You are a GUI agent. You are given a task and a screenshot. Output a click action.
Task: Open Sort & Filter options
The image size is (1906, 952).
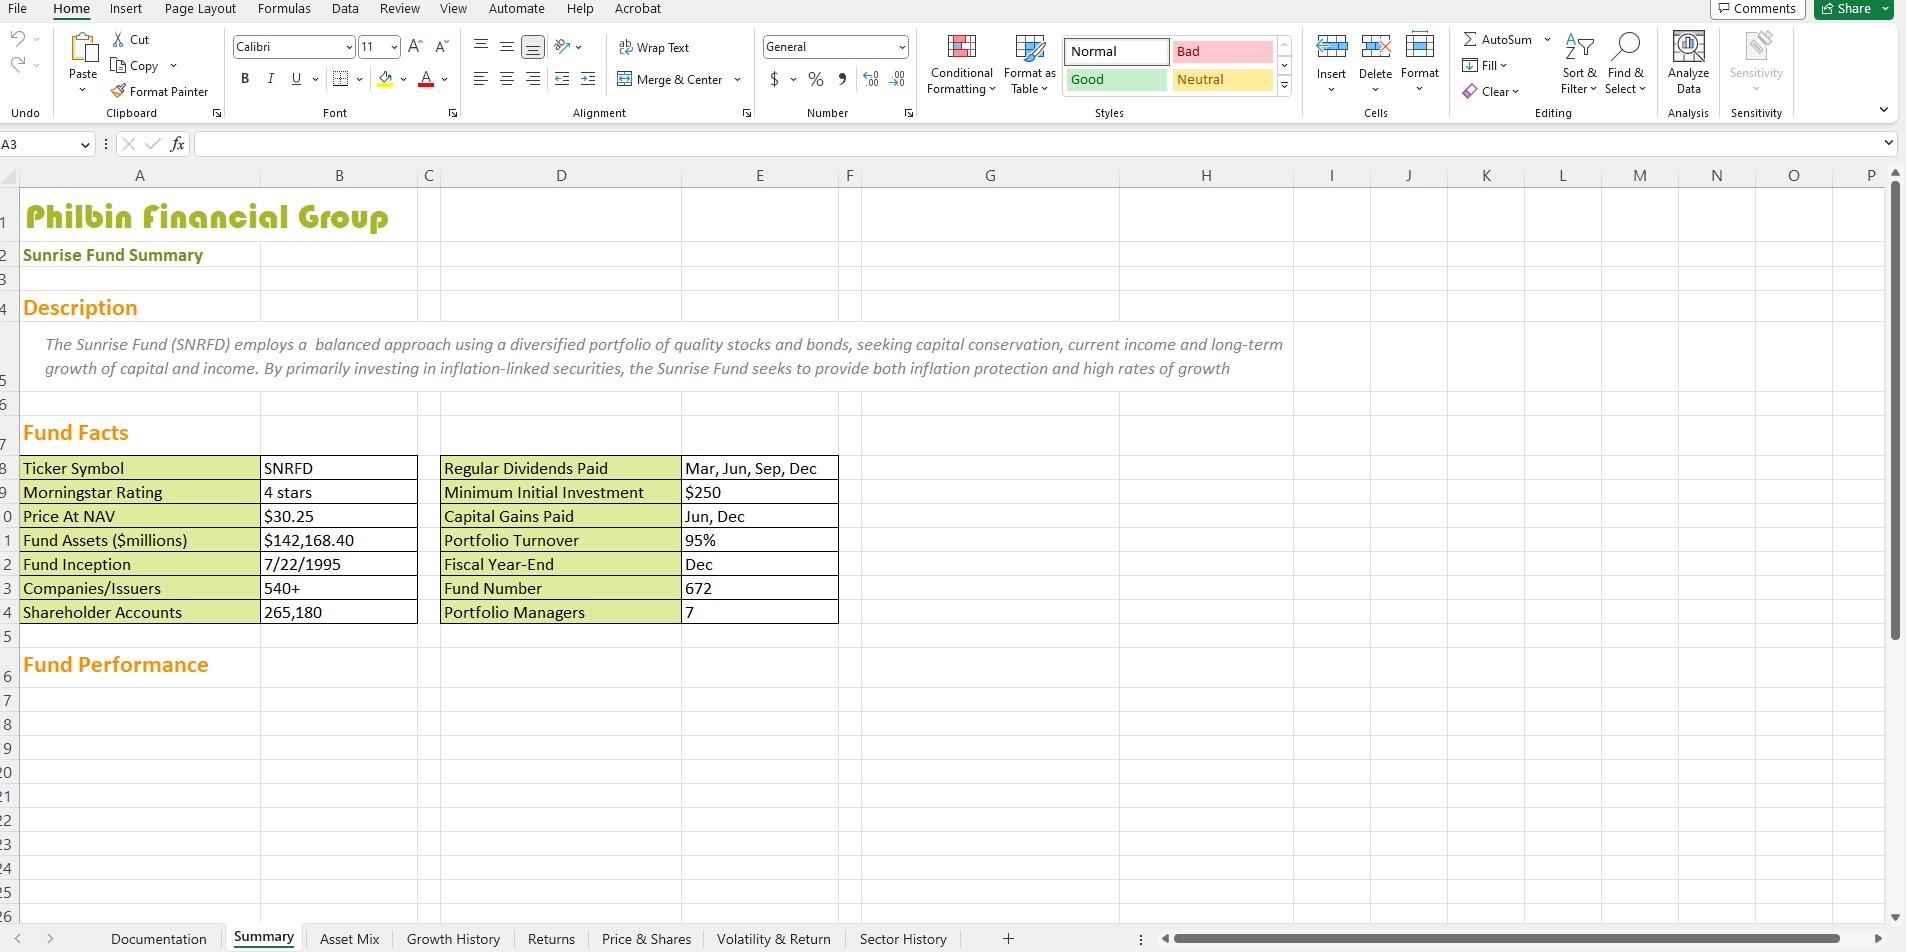coord(1579,63)
